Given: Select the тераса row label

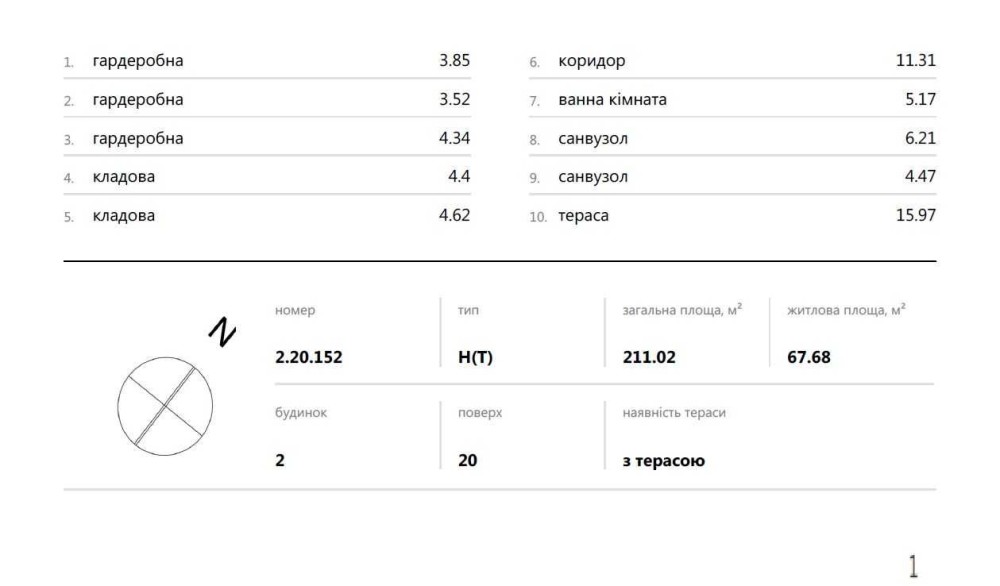Looking at the screenshot, I should coord(584,215).
